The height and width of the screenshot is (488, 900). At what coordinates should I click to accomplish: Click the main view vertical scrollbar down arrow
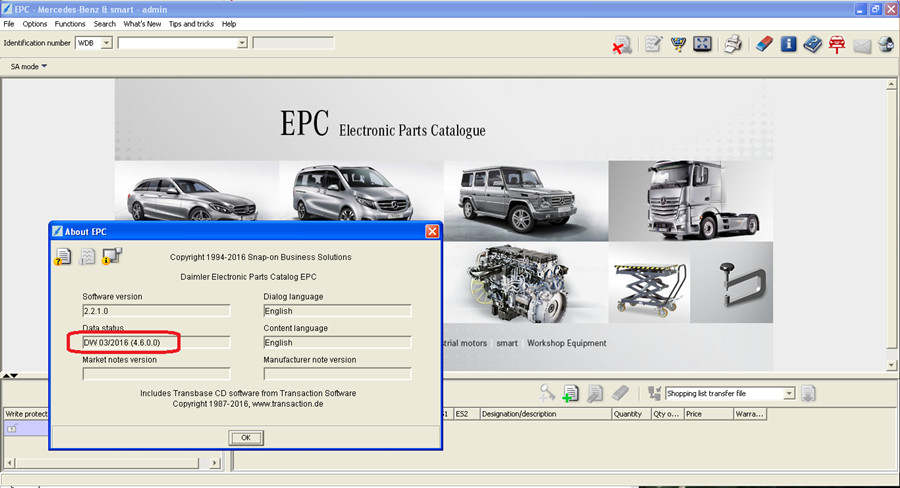[891, 365]
